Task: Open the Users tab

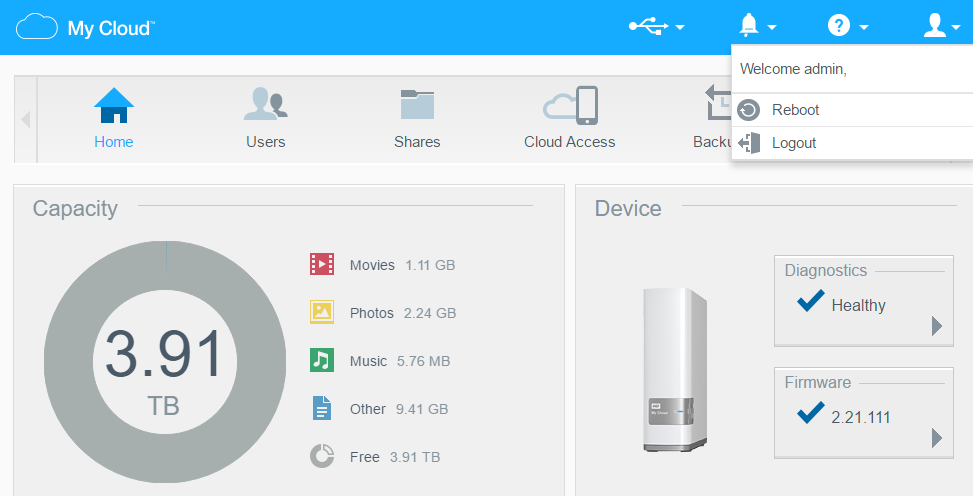Action: pyautogui.click(x=266, y=119)
